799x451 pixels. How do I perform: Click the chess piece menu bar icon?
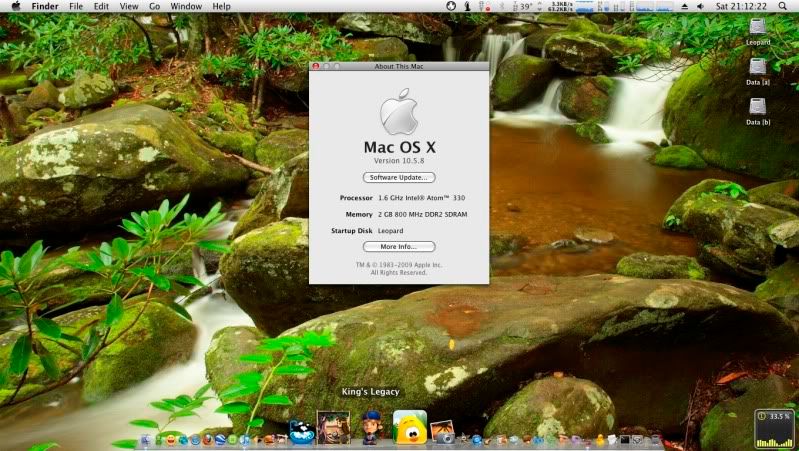pos(467,6)
